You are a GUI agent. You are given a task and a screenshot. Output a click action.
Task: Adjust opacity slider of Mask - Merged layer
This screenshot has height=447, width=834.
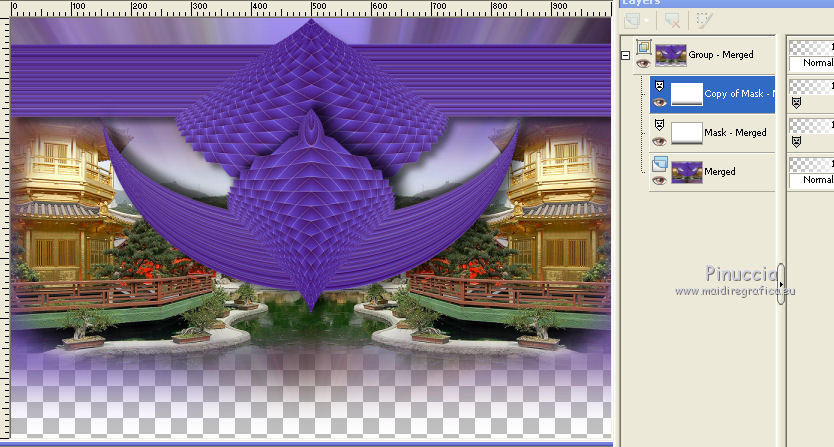[x=812, y=126]
